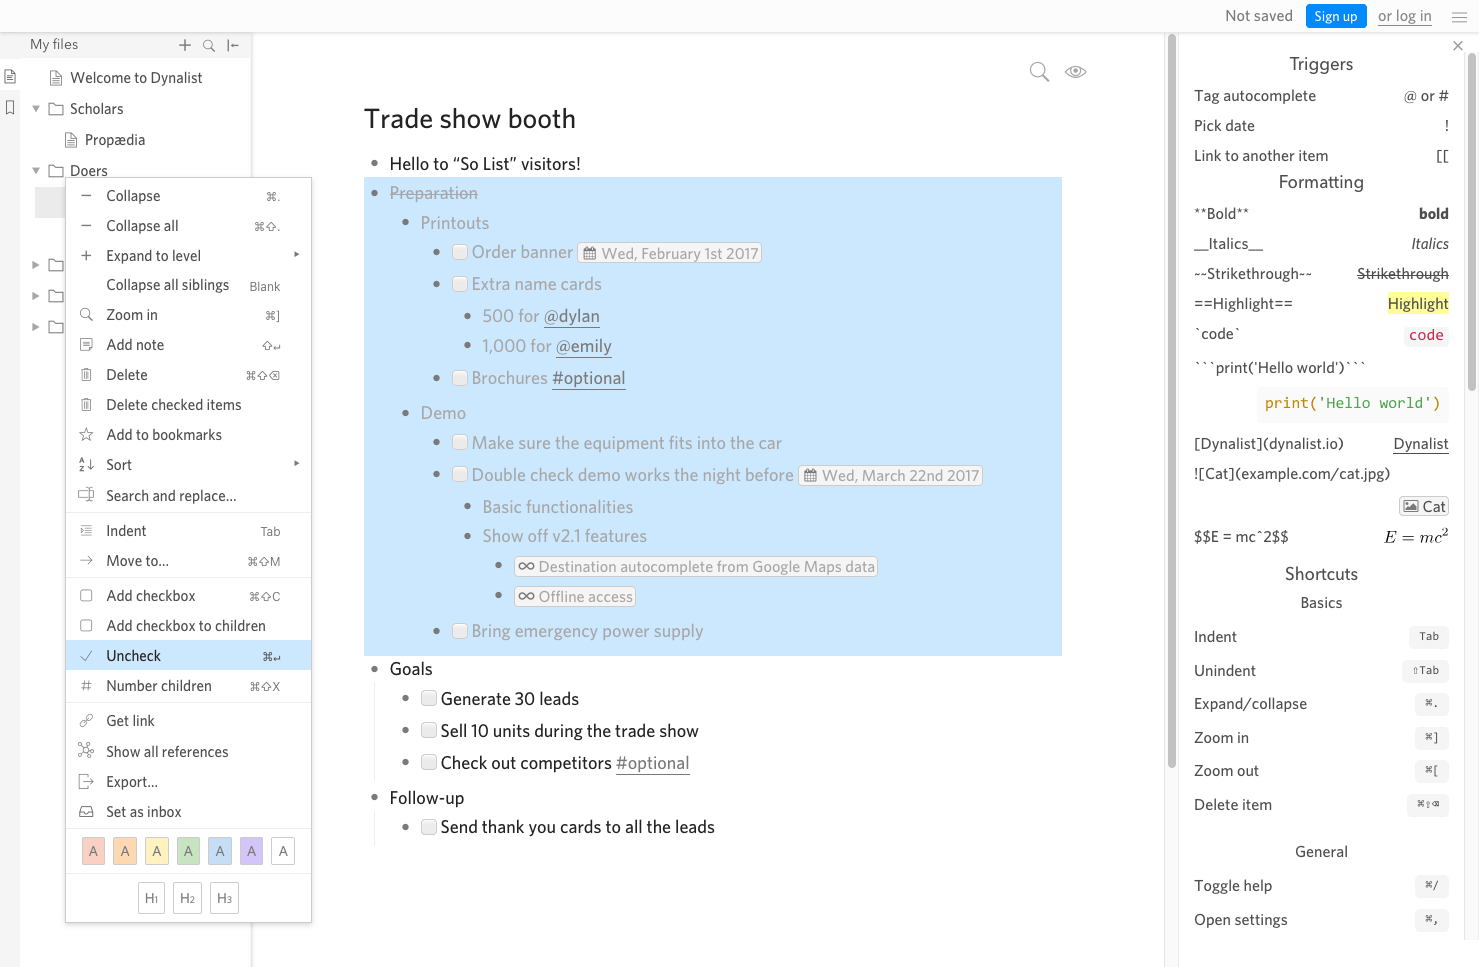
Task: Apply purple color label
Action: pyautogui.click(x=252, y=852)
